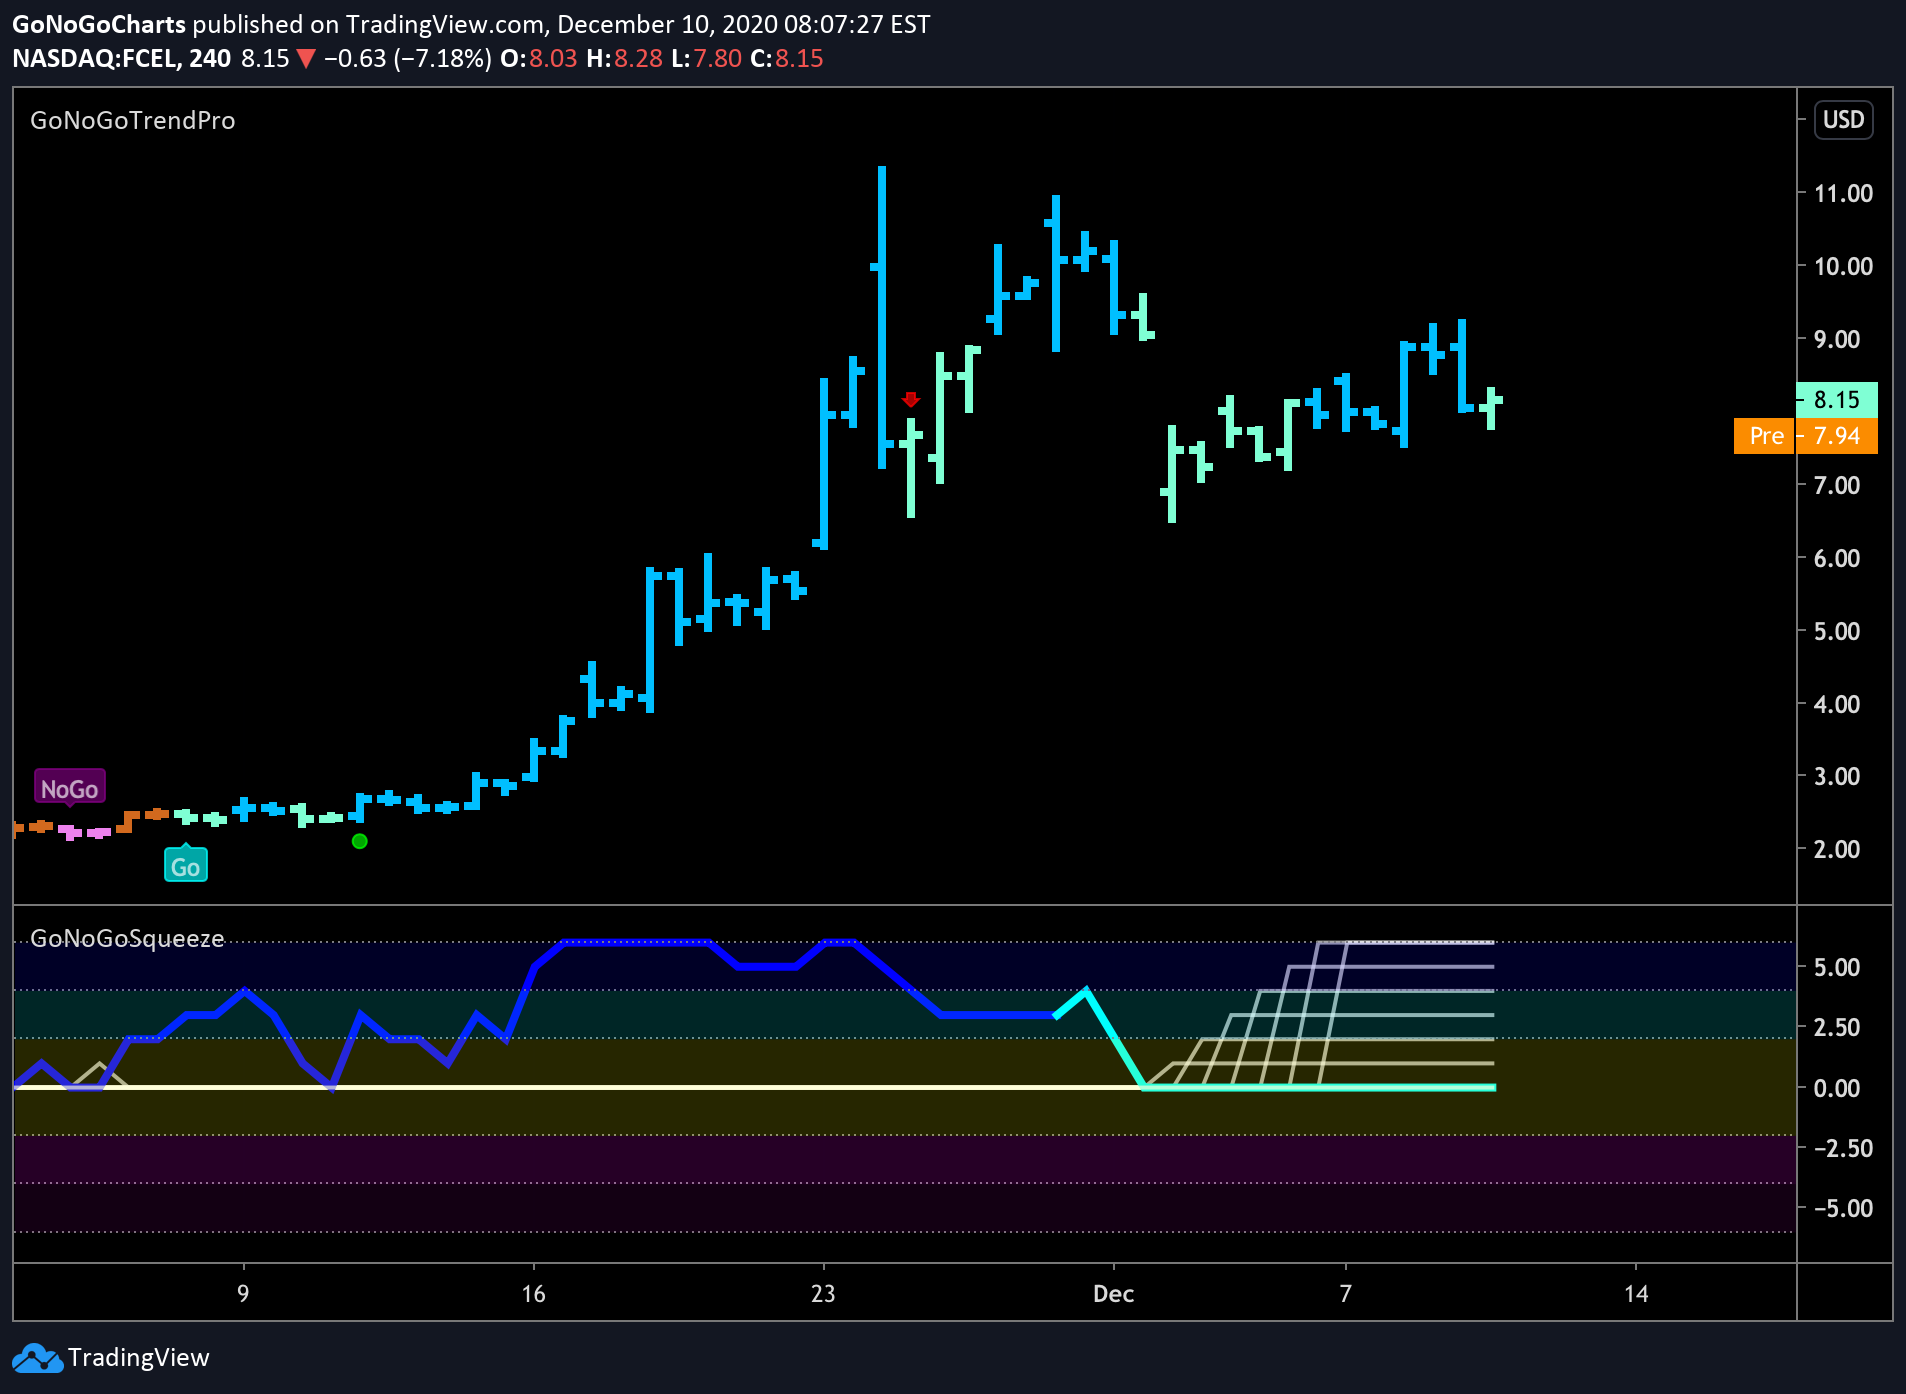This screenshot has width=1906, height=1394.
Task: Click the GoNoGoCharts publisher name
Action: point(99,24)
